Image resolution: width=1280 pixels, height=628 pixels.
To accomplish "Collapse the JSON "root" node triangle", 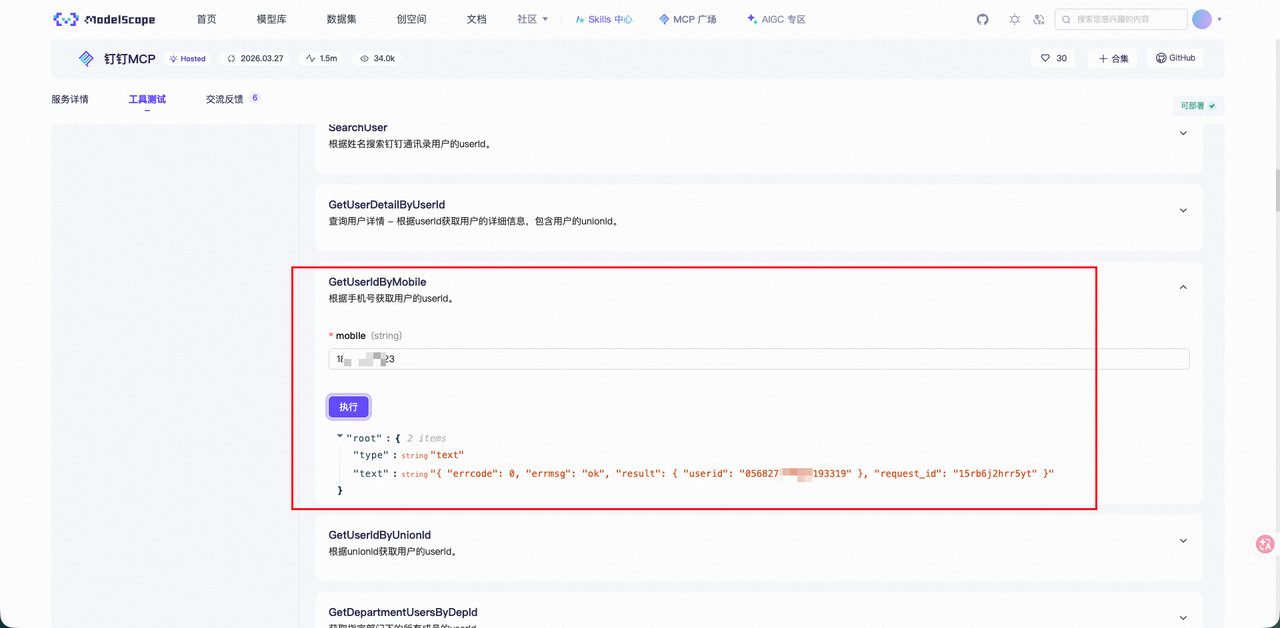I will [340, 437].
